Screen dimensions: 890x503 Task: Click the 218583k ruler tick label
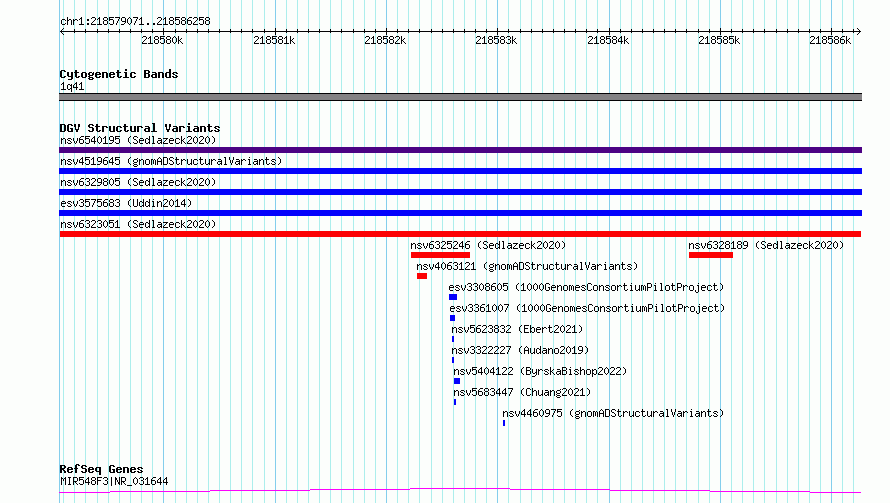(496, 40)
